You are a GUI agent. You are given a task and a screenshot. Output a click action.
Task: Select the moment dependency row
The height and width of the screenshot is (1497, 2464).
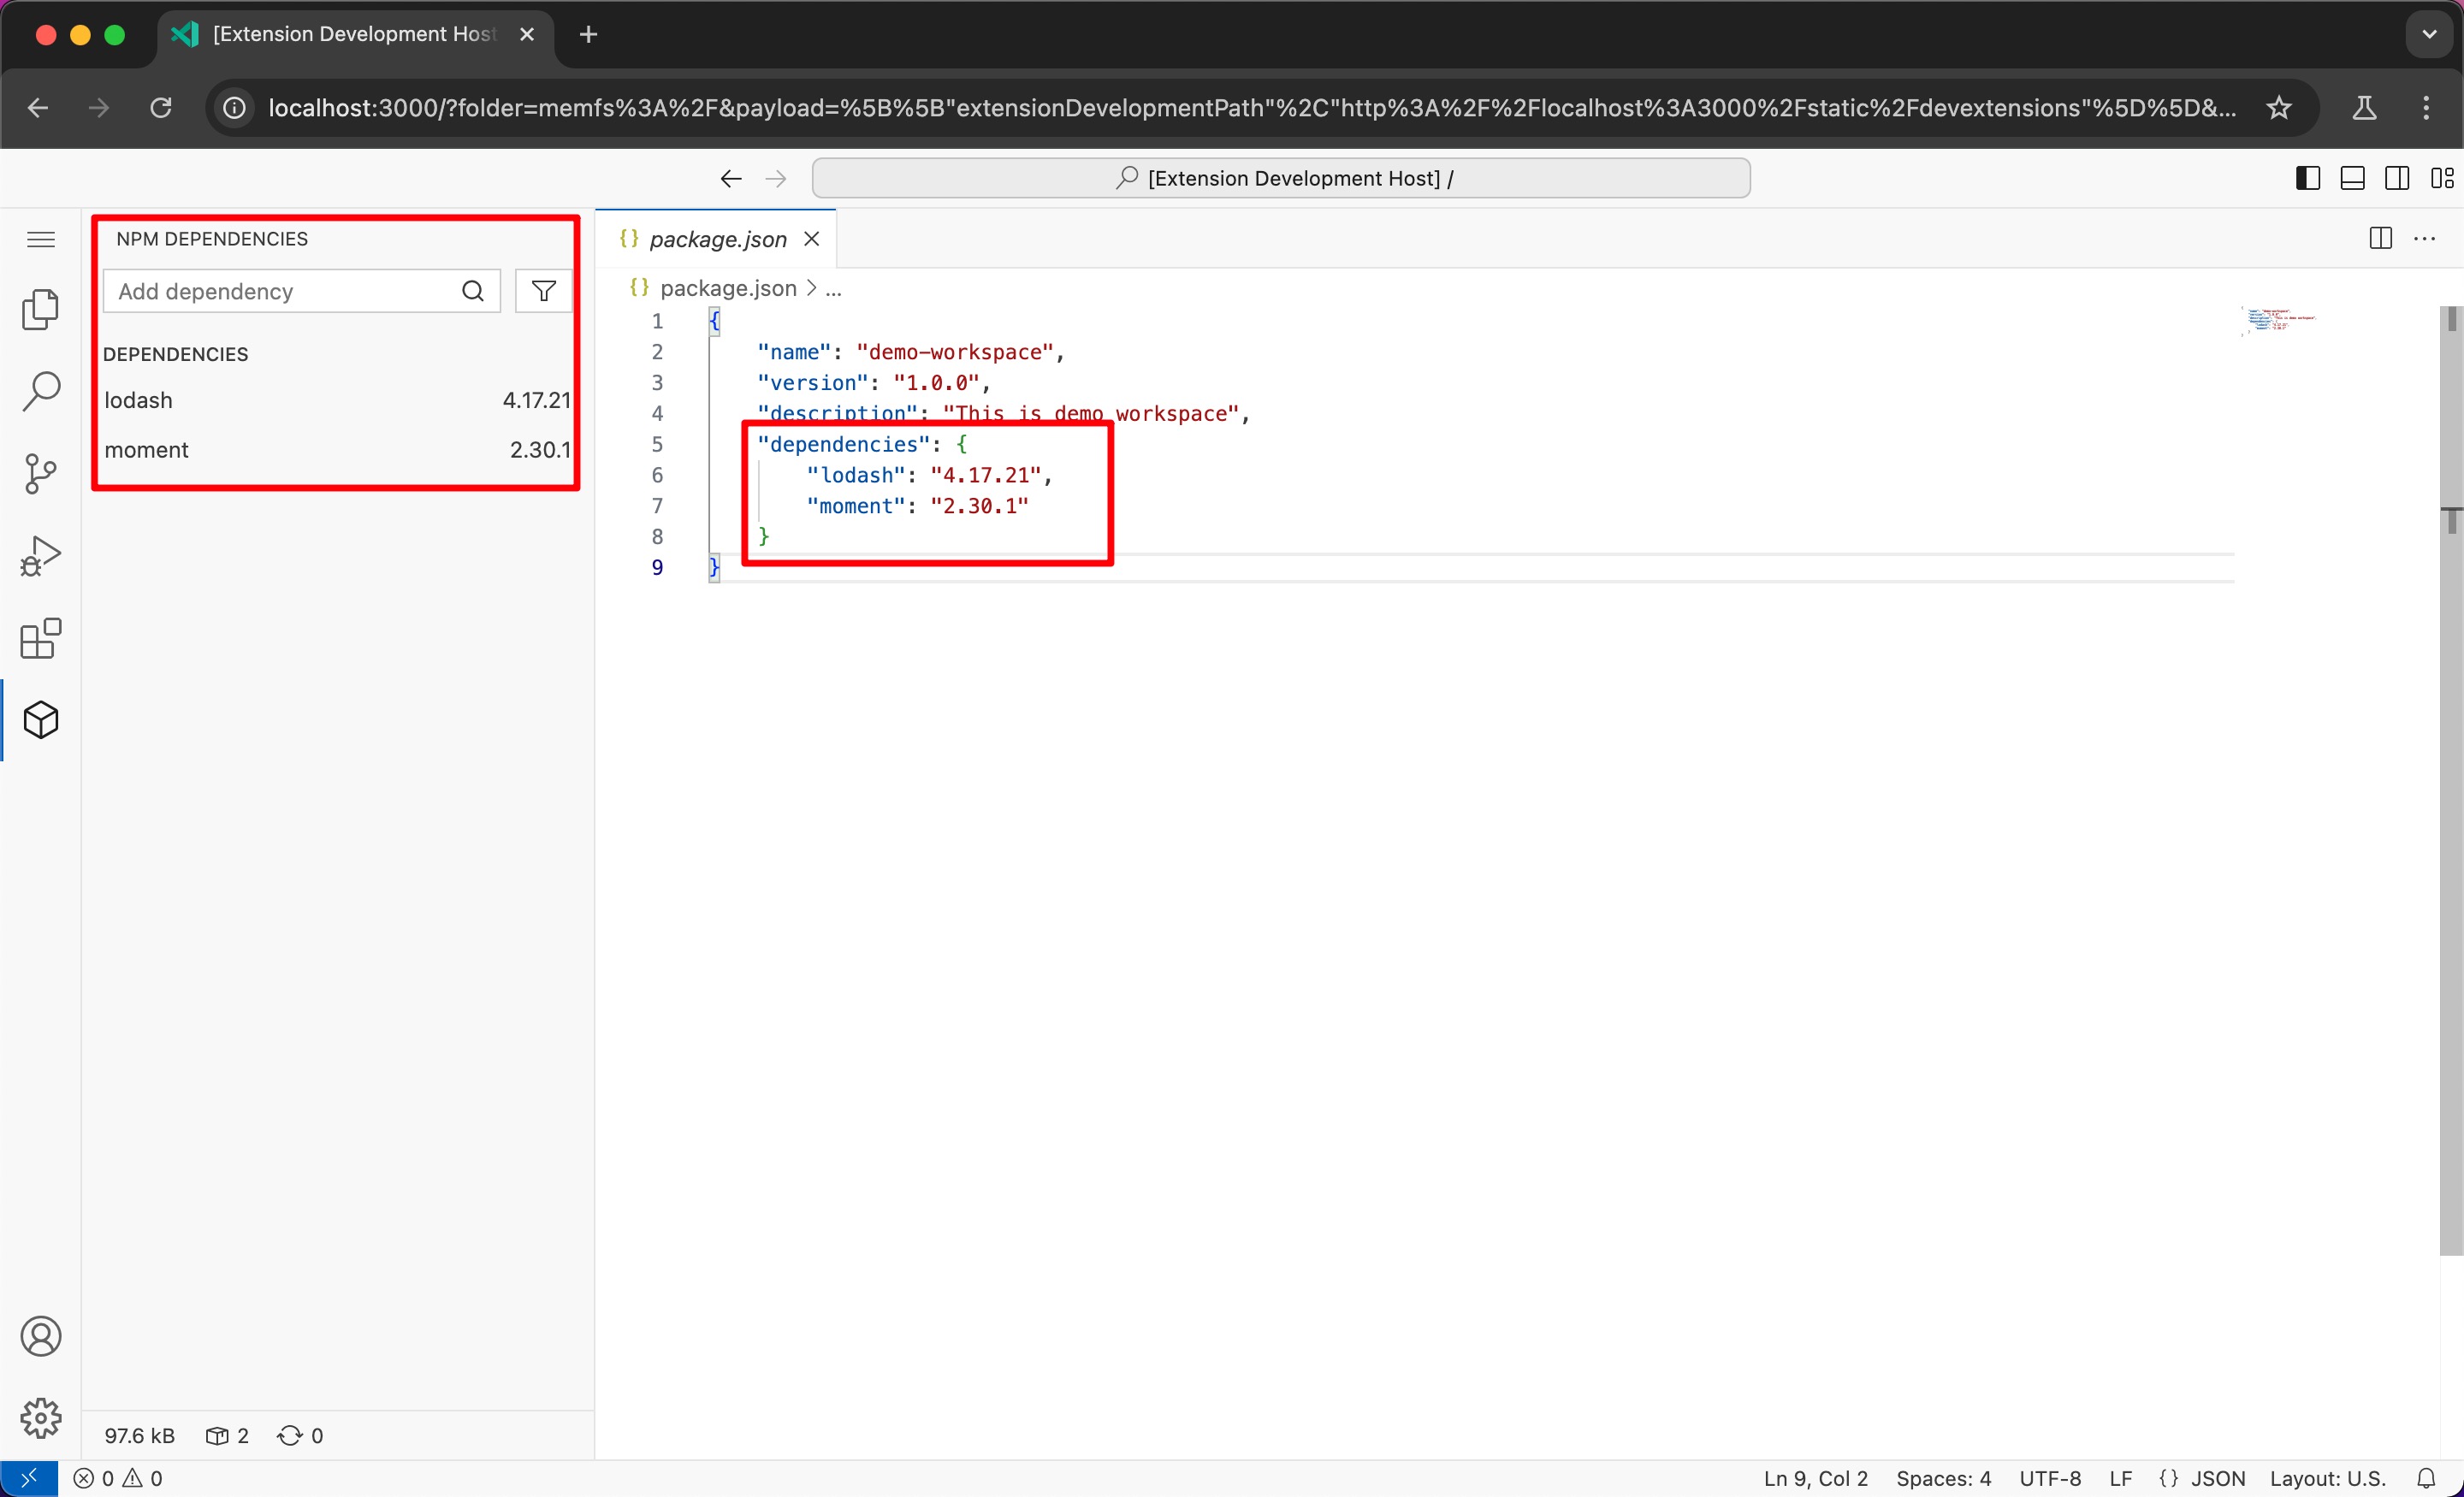pos(337,450)
